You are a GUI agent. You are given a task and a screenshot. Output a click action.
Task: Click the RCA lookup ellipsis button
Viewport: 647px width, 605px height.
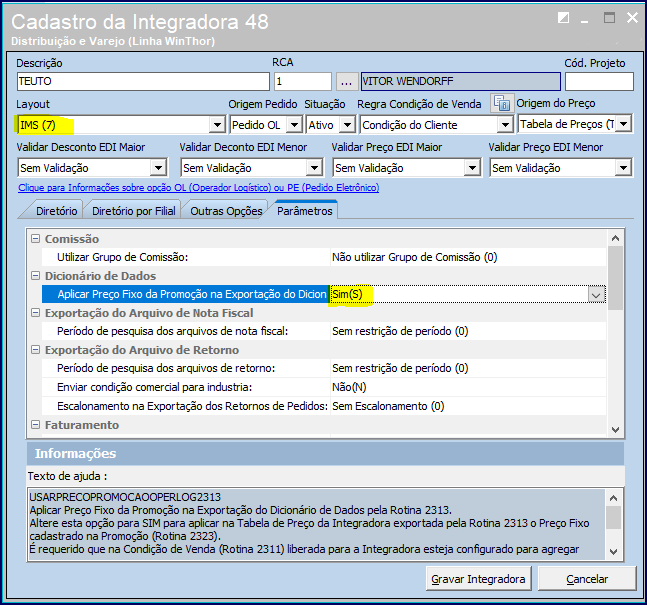click(x=346, y=81)
